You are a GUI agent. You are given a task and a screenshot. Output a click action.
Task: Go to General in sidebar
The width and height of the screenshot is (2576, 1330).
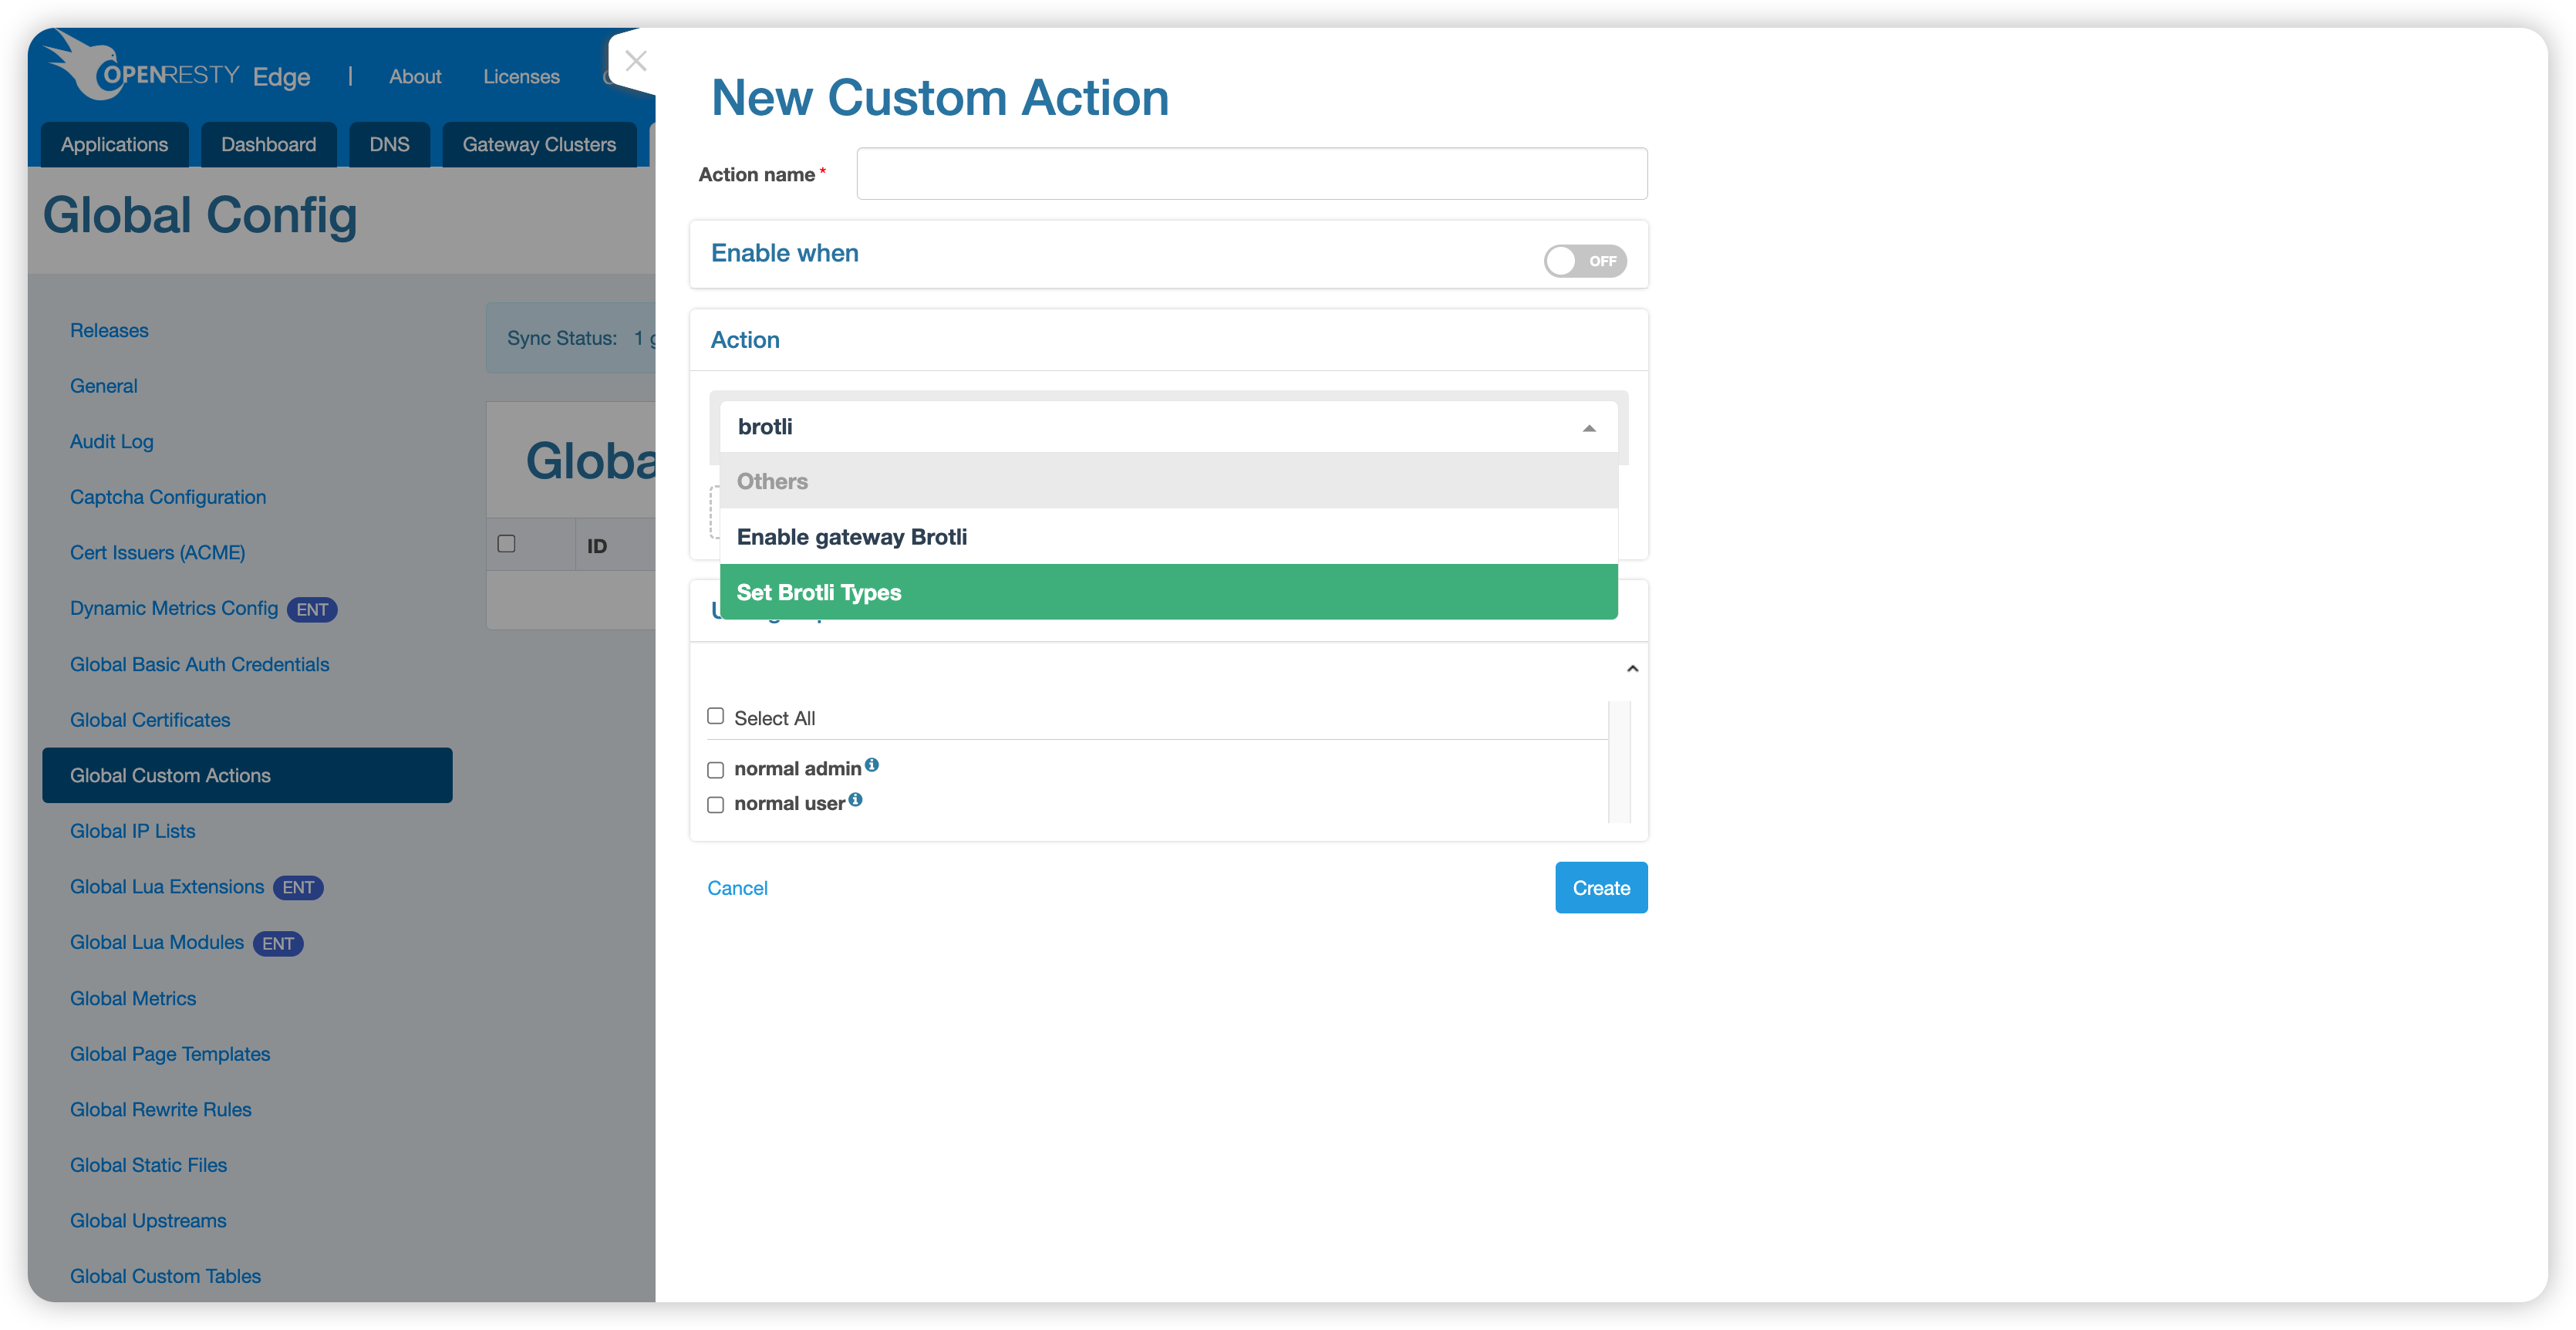tap(103, 386)
